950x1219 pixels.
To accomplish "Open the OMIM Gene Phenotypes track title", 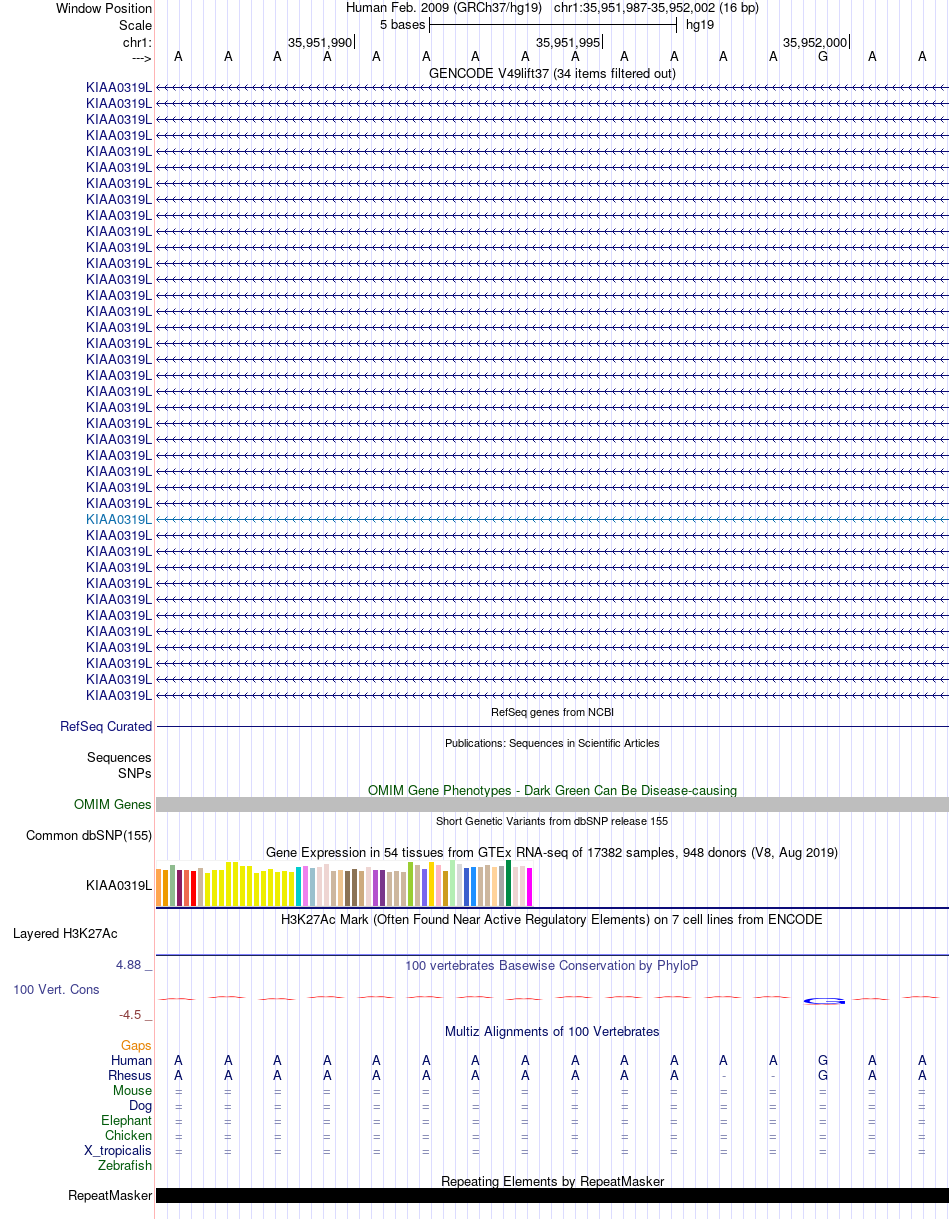I will tap(552, 790).
